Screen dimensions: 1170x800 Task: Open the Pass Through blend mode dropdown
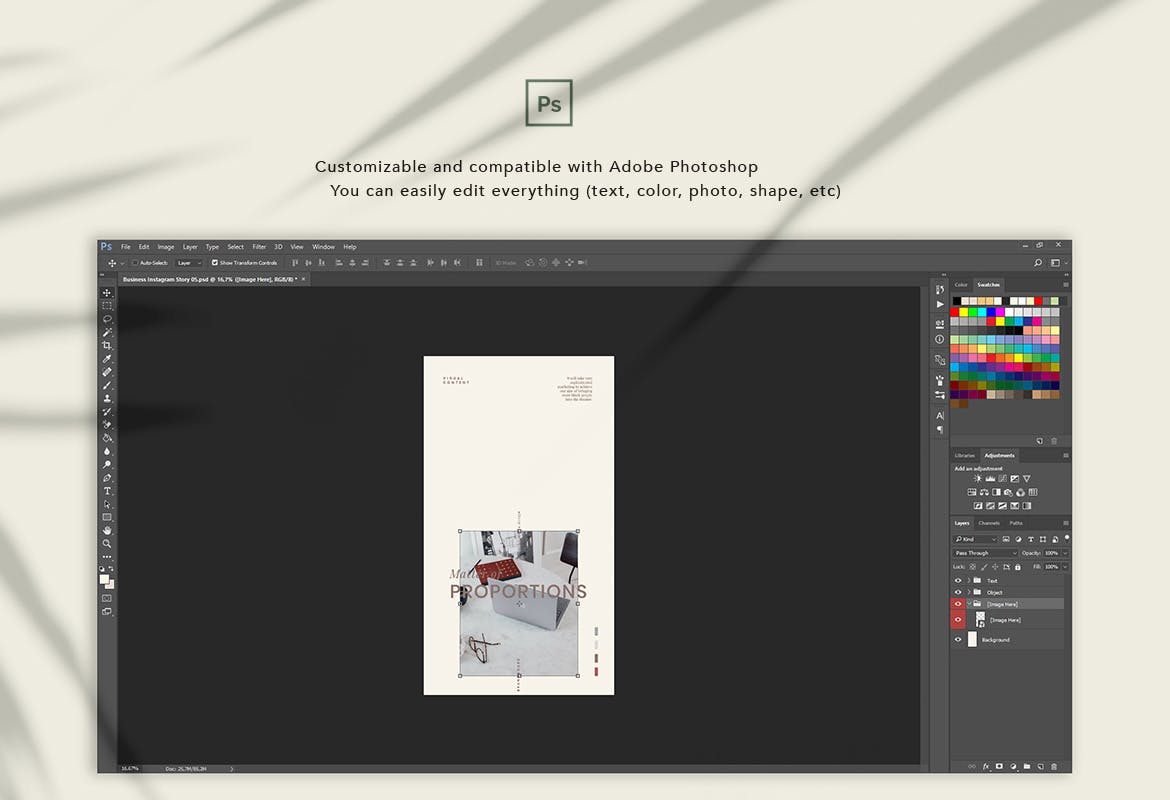pos(985,553)
